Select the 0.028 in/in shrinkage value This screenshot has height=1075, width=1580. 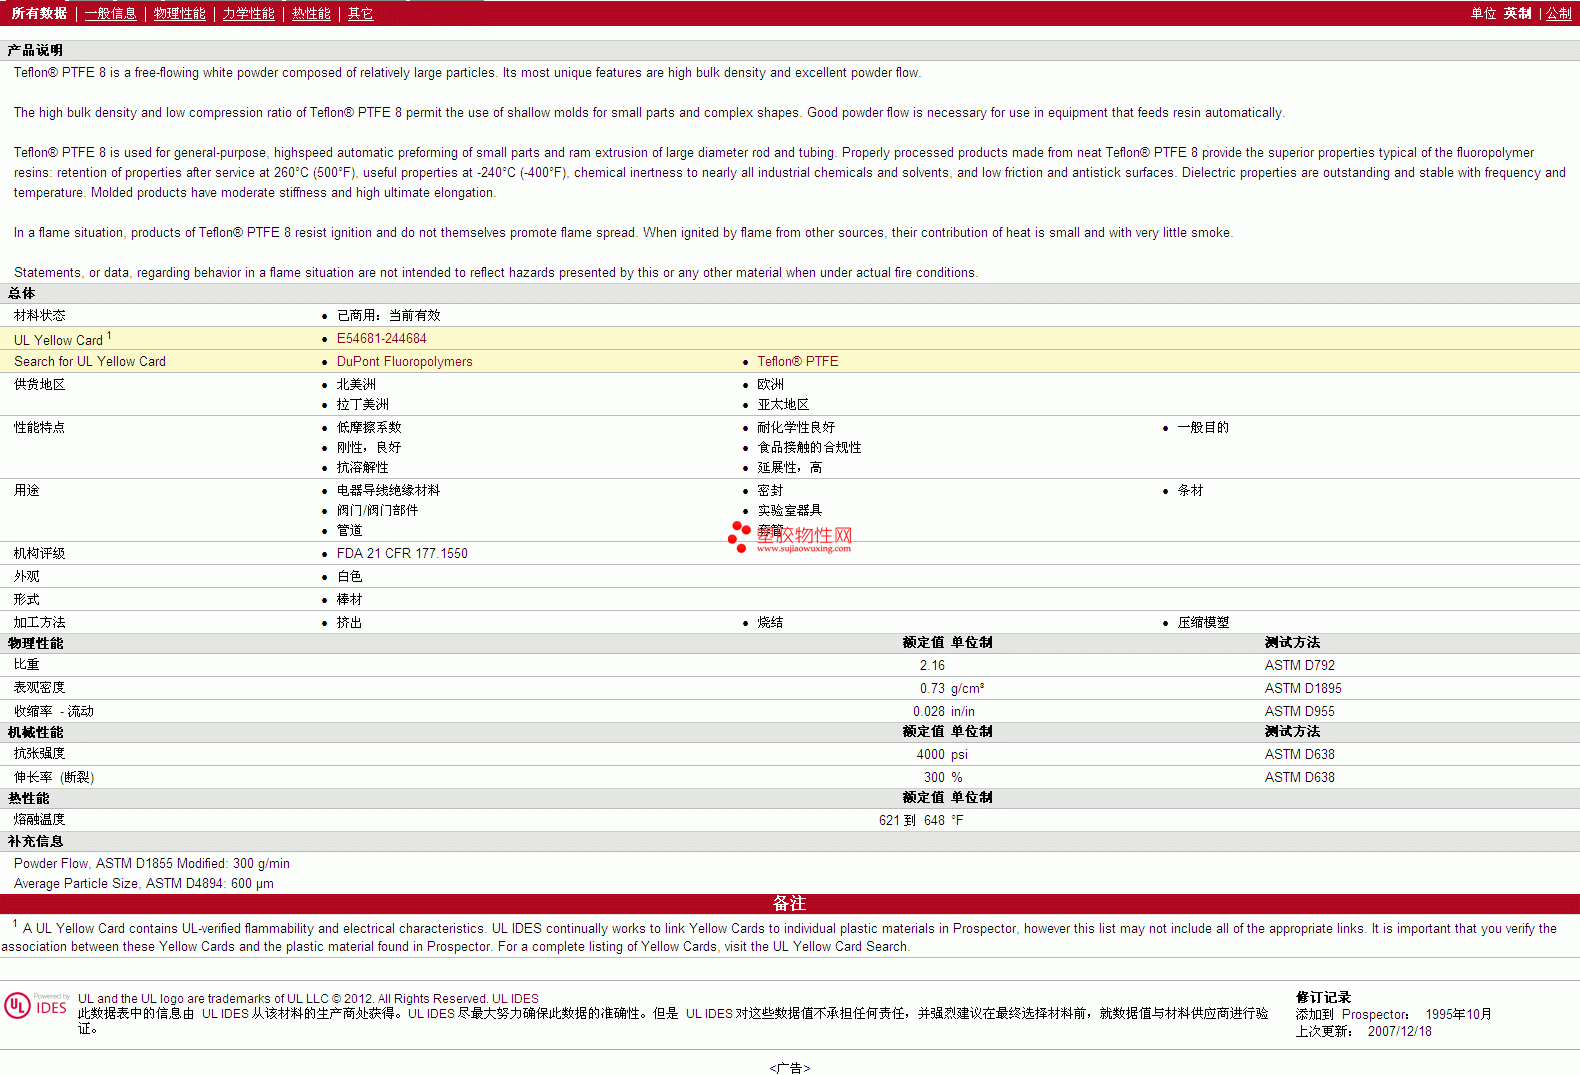(x=944, y=712)
